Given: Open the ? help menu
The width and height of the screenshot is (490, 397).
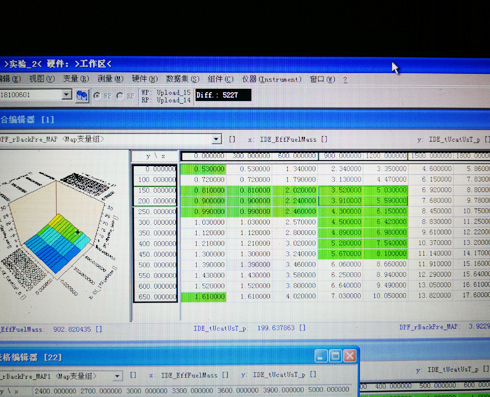Looking at the screenshot, I should (345, 80).
